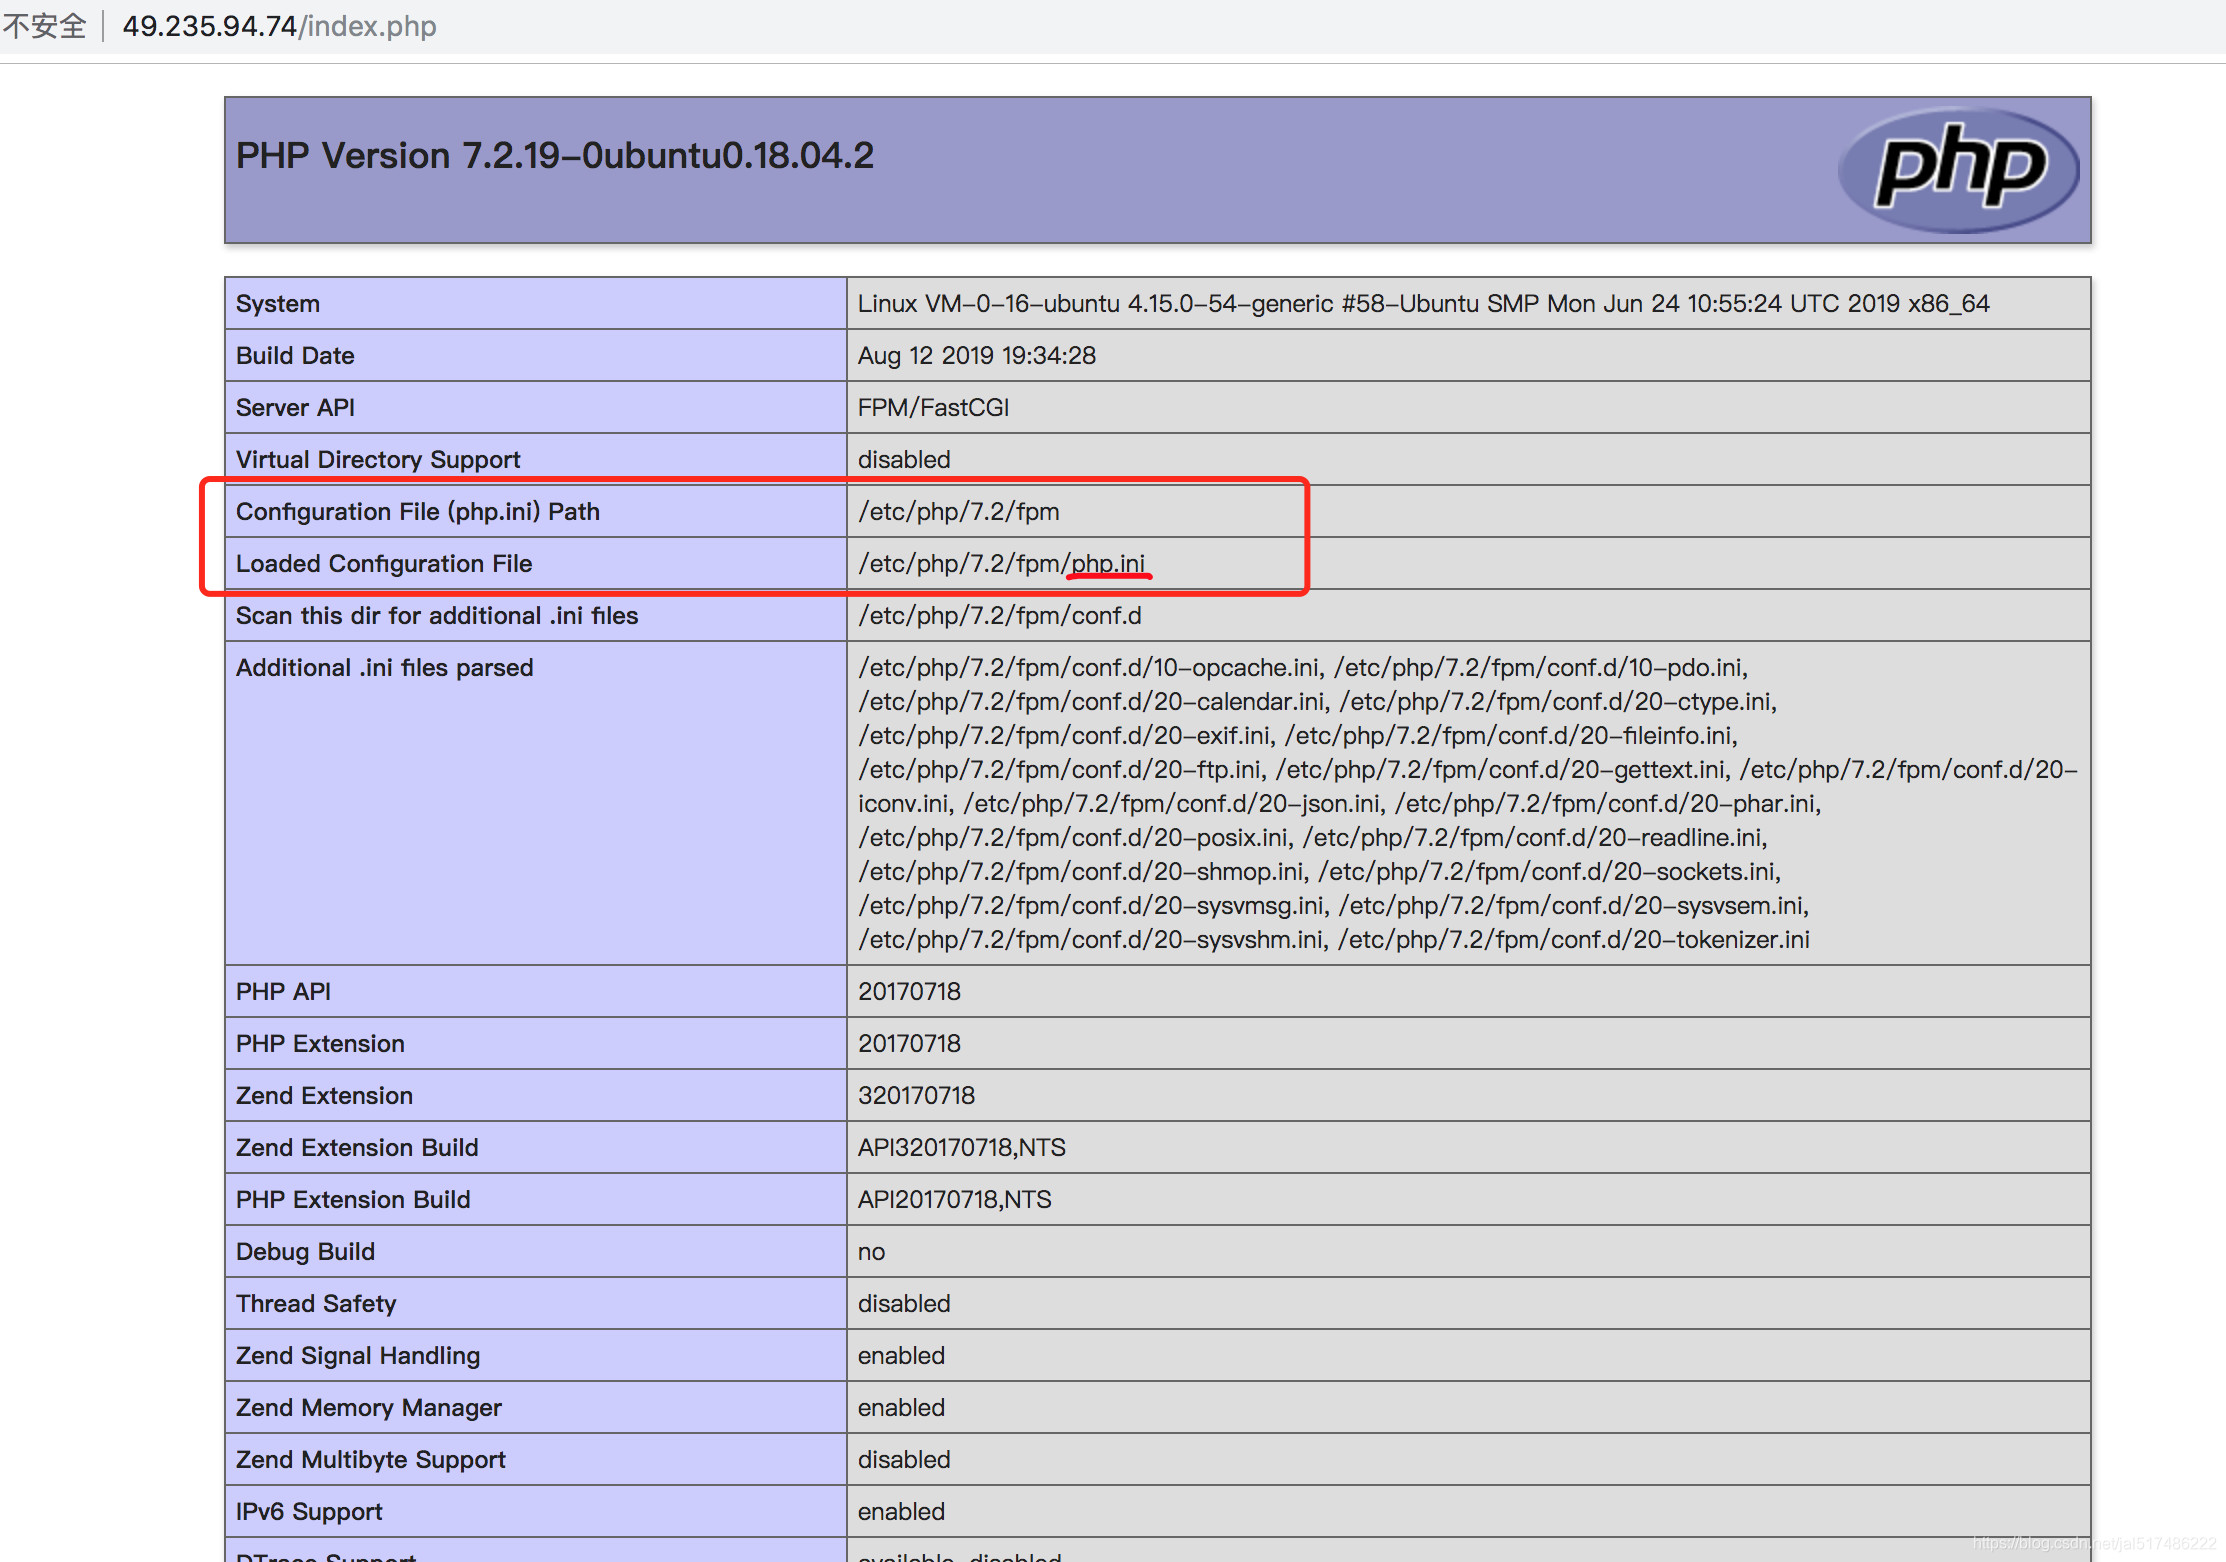
Task: Click Zend Memory Manager label
Action: pyautogui.click(x=368, y=1408)
